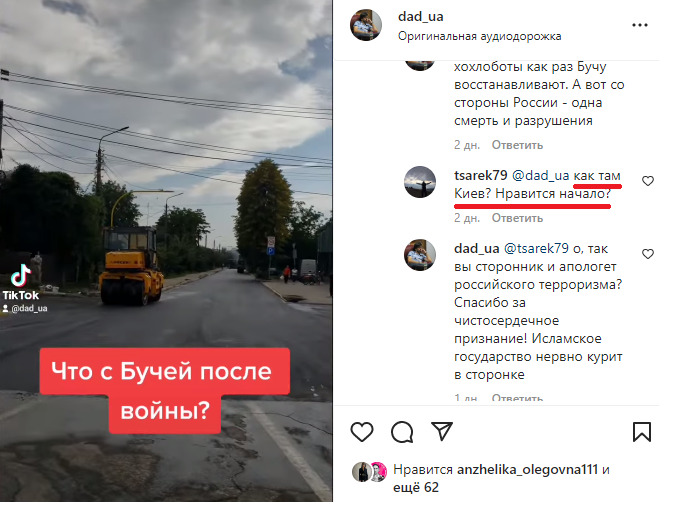Open anzhelika_olegovna111 profile from likes line
The width and height of the screenshot is (687, 506).
tap(528, 470)
